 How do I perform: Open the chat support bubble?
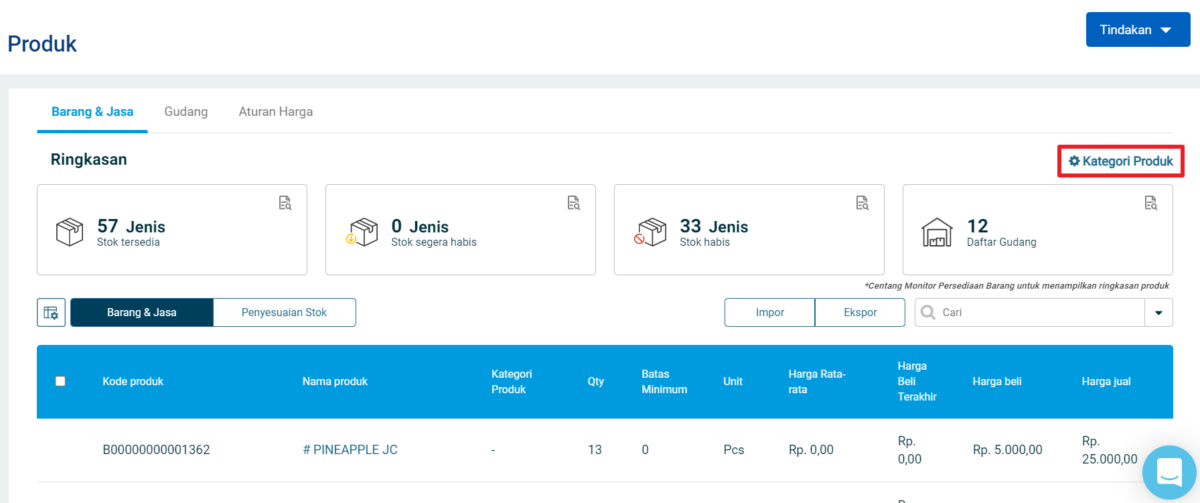pyautogui.click(x=1169, y=471)
